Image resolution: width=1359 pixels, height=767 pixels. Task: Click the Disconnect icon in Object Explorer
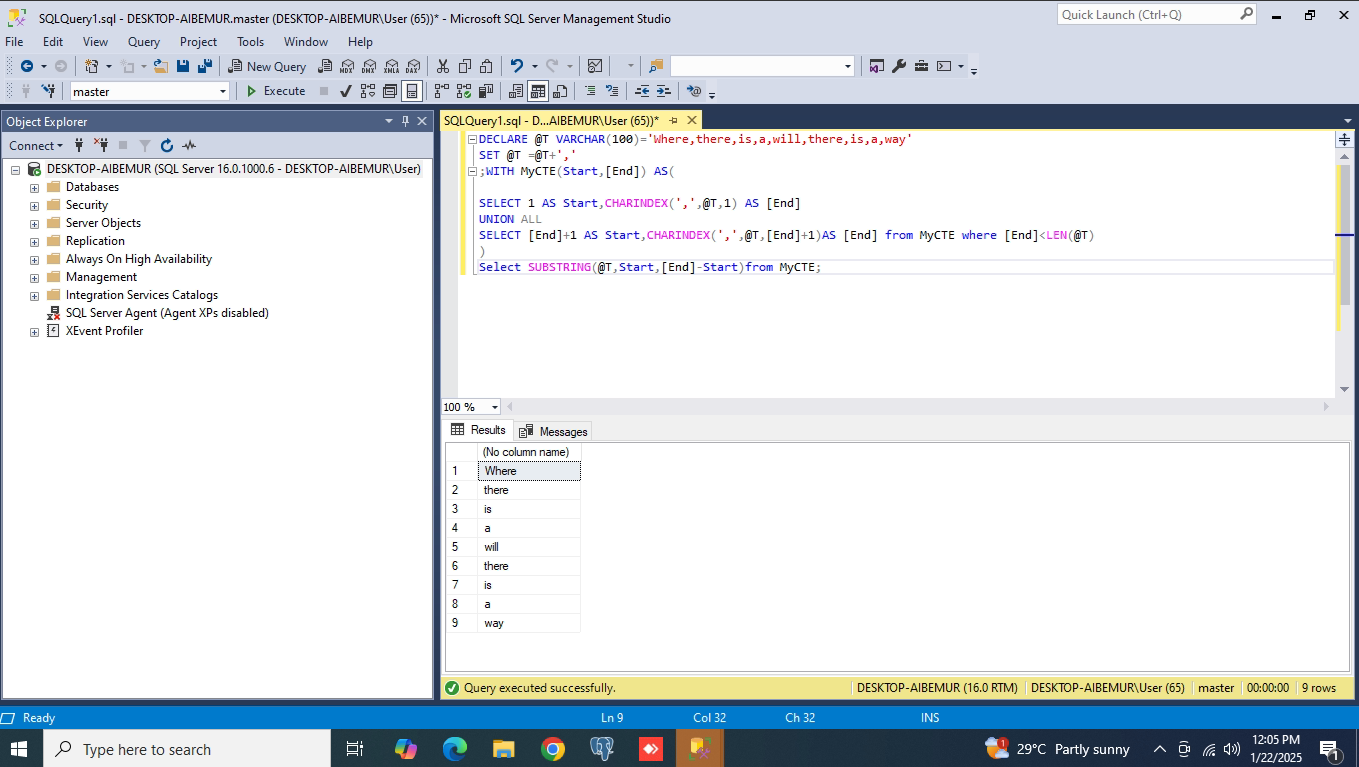click(x=101, y=146)
